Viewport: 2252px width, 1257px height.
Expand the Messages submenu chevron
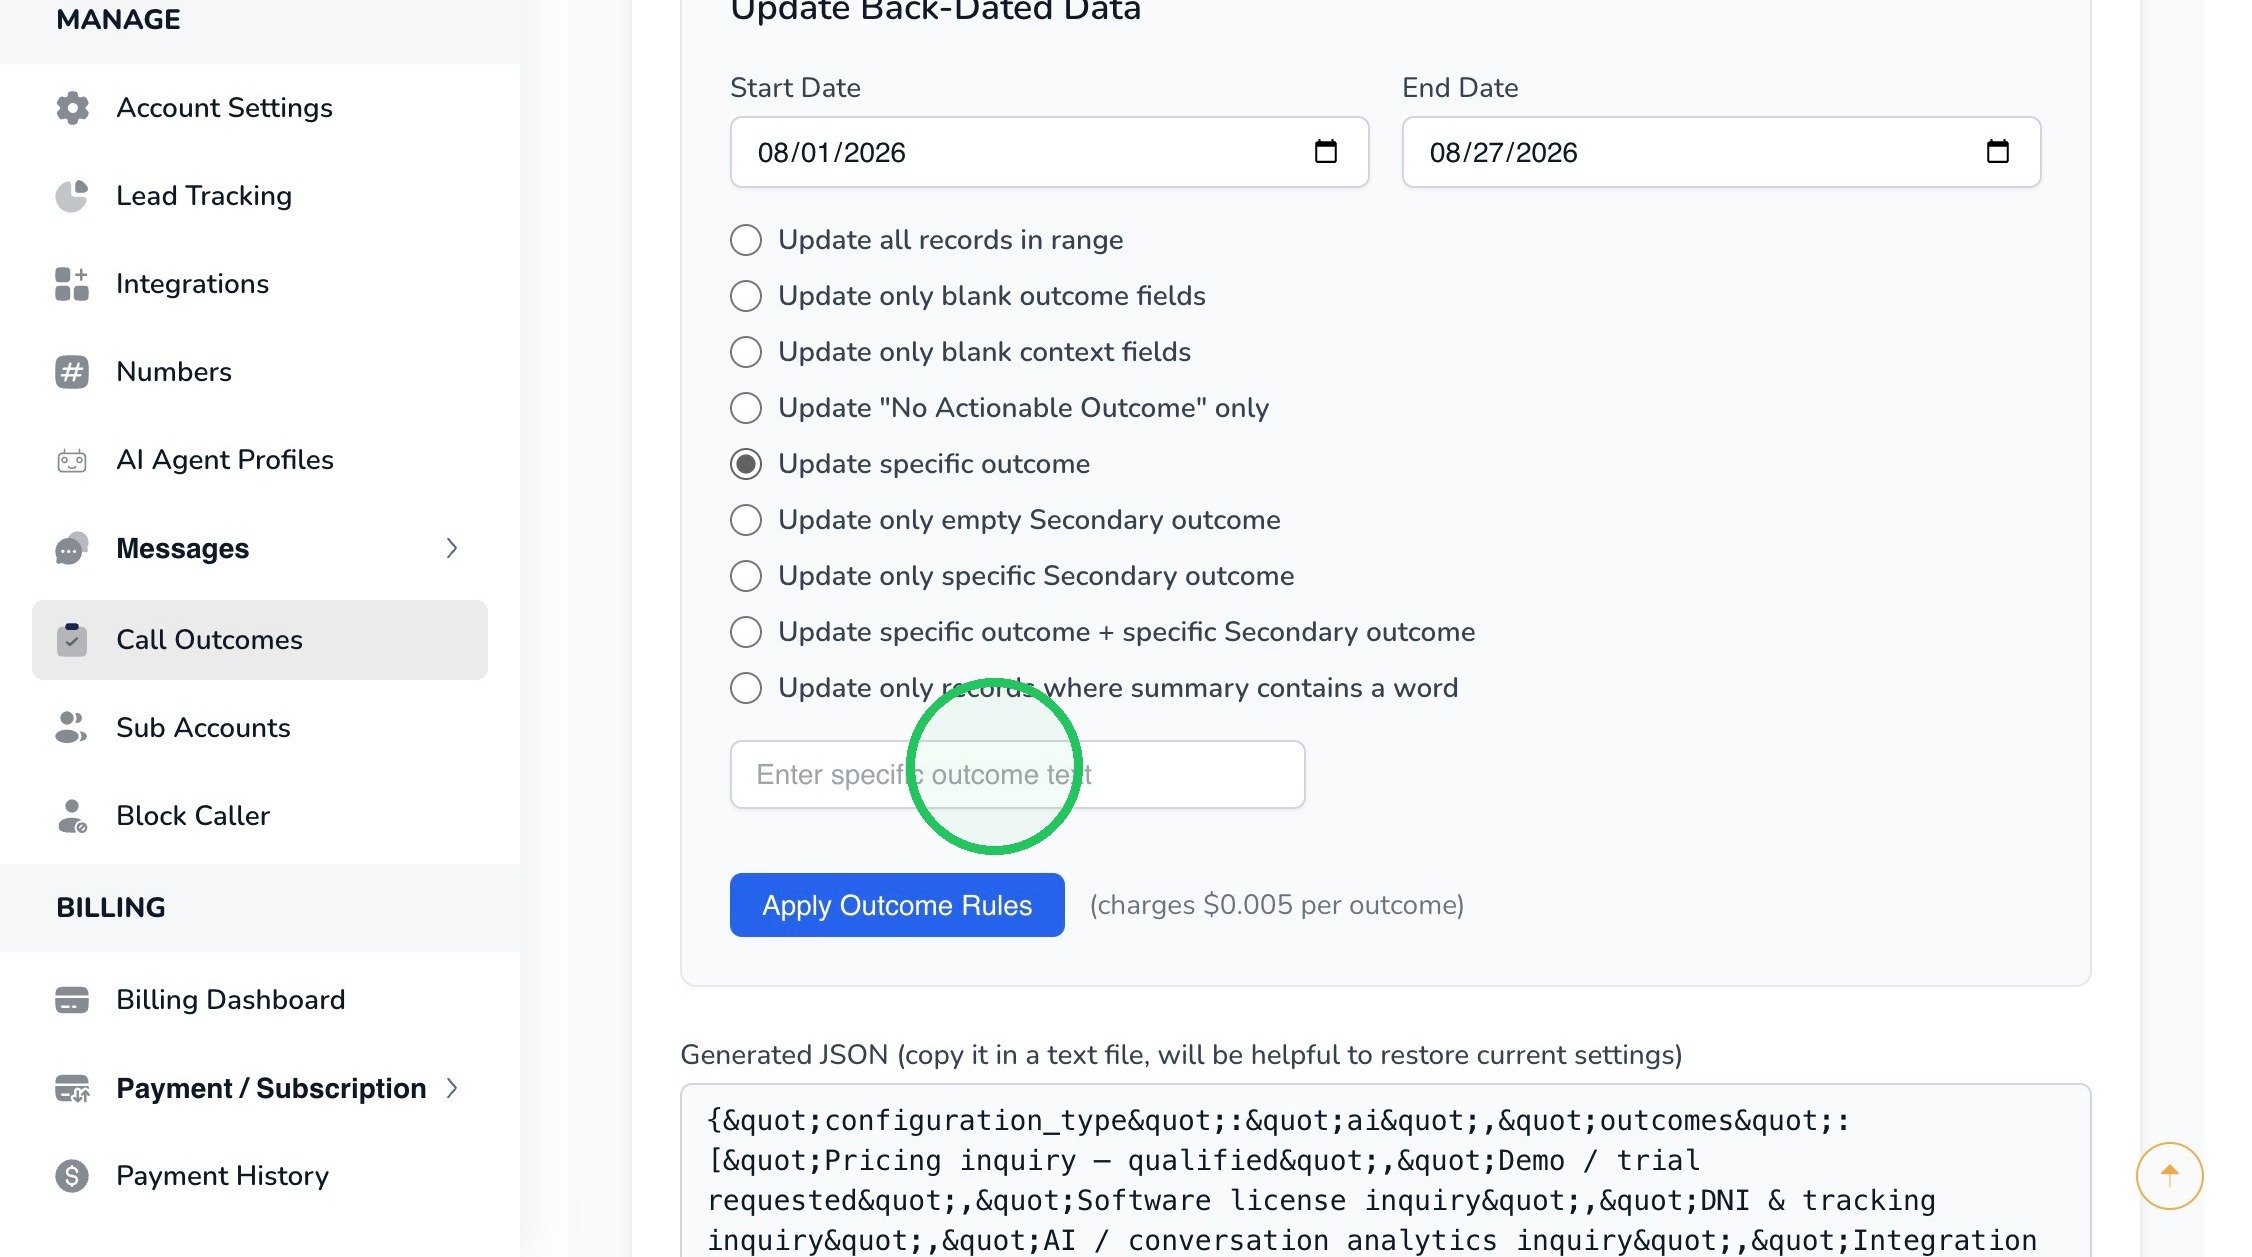(x=452, y=548)
